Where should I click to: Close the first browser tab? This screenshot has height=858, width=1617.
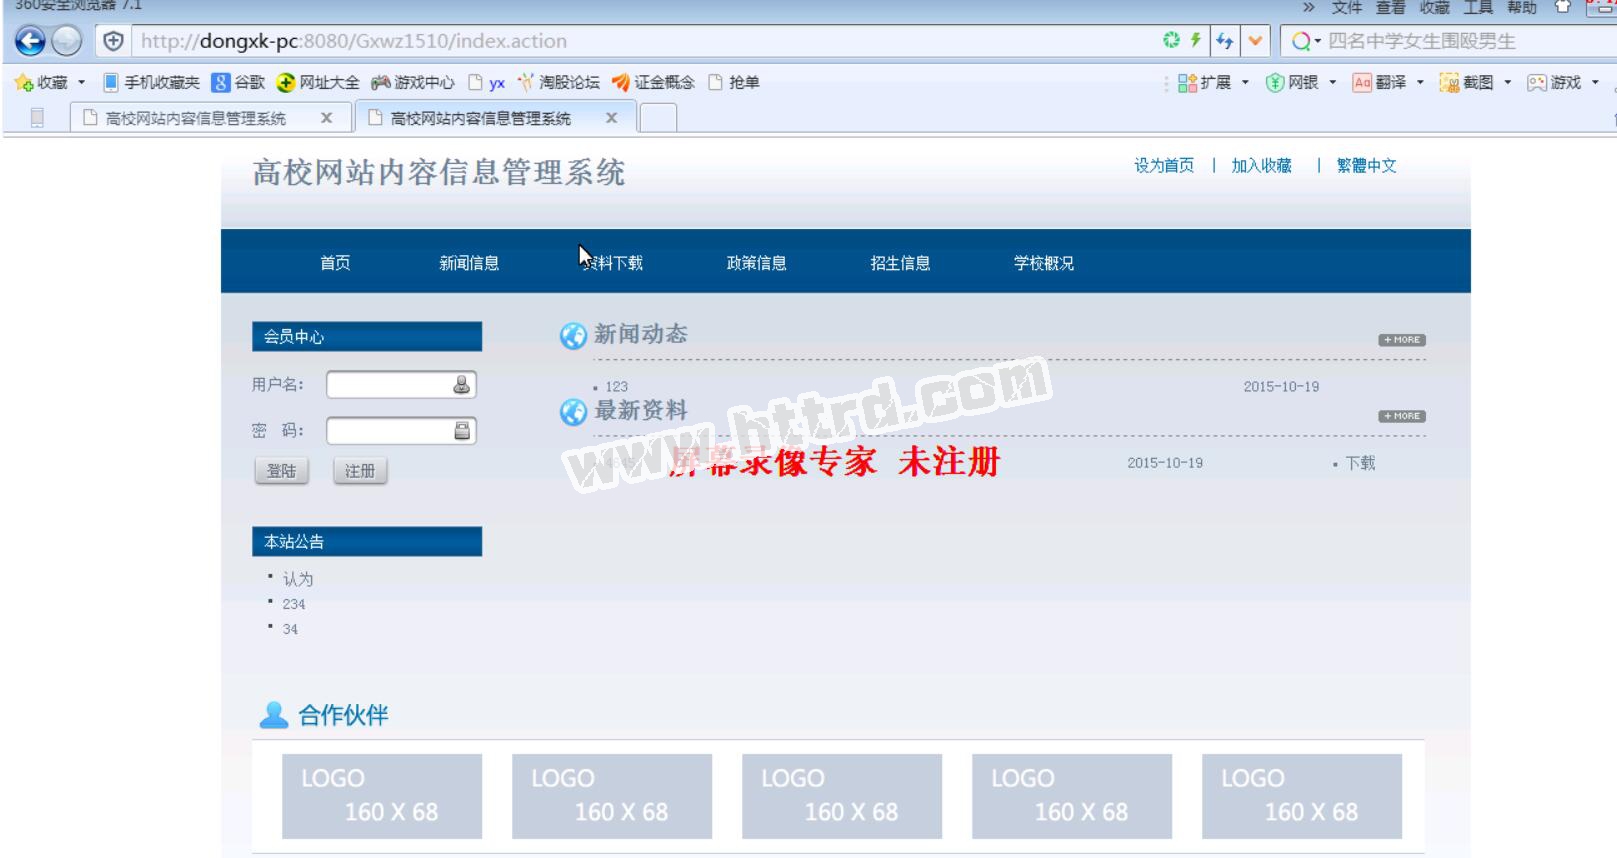326,118
